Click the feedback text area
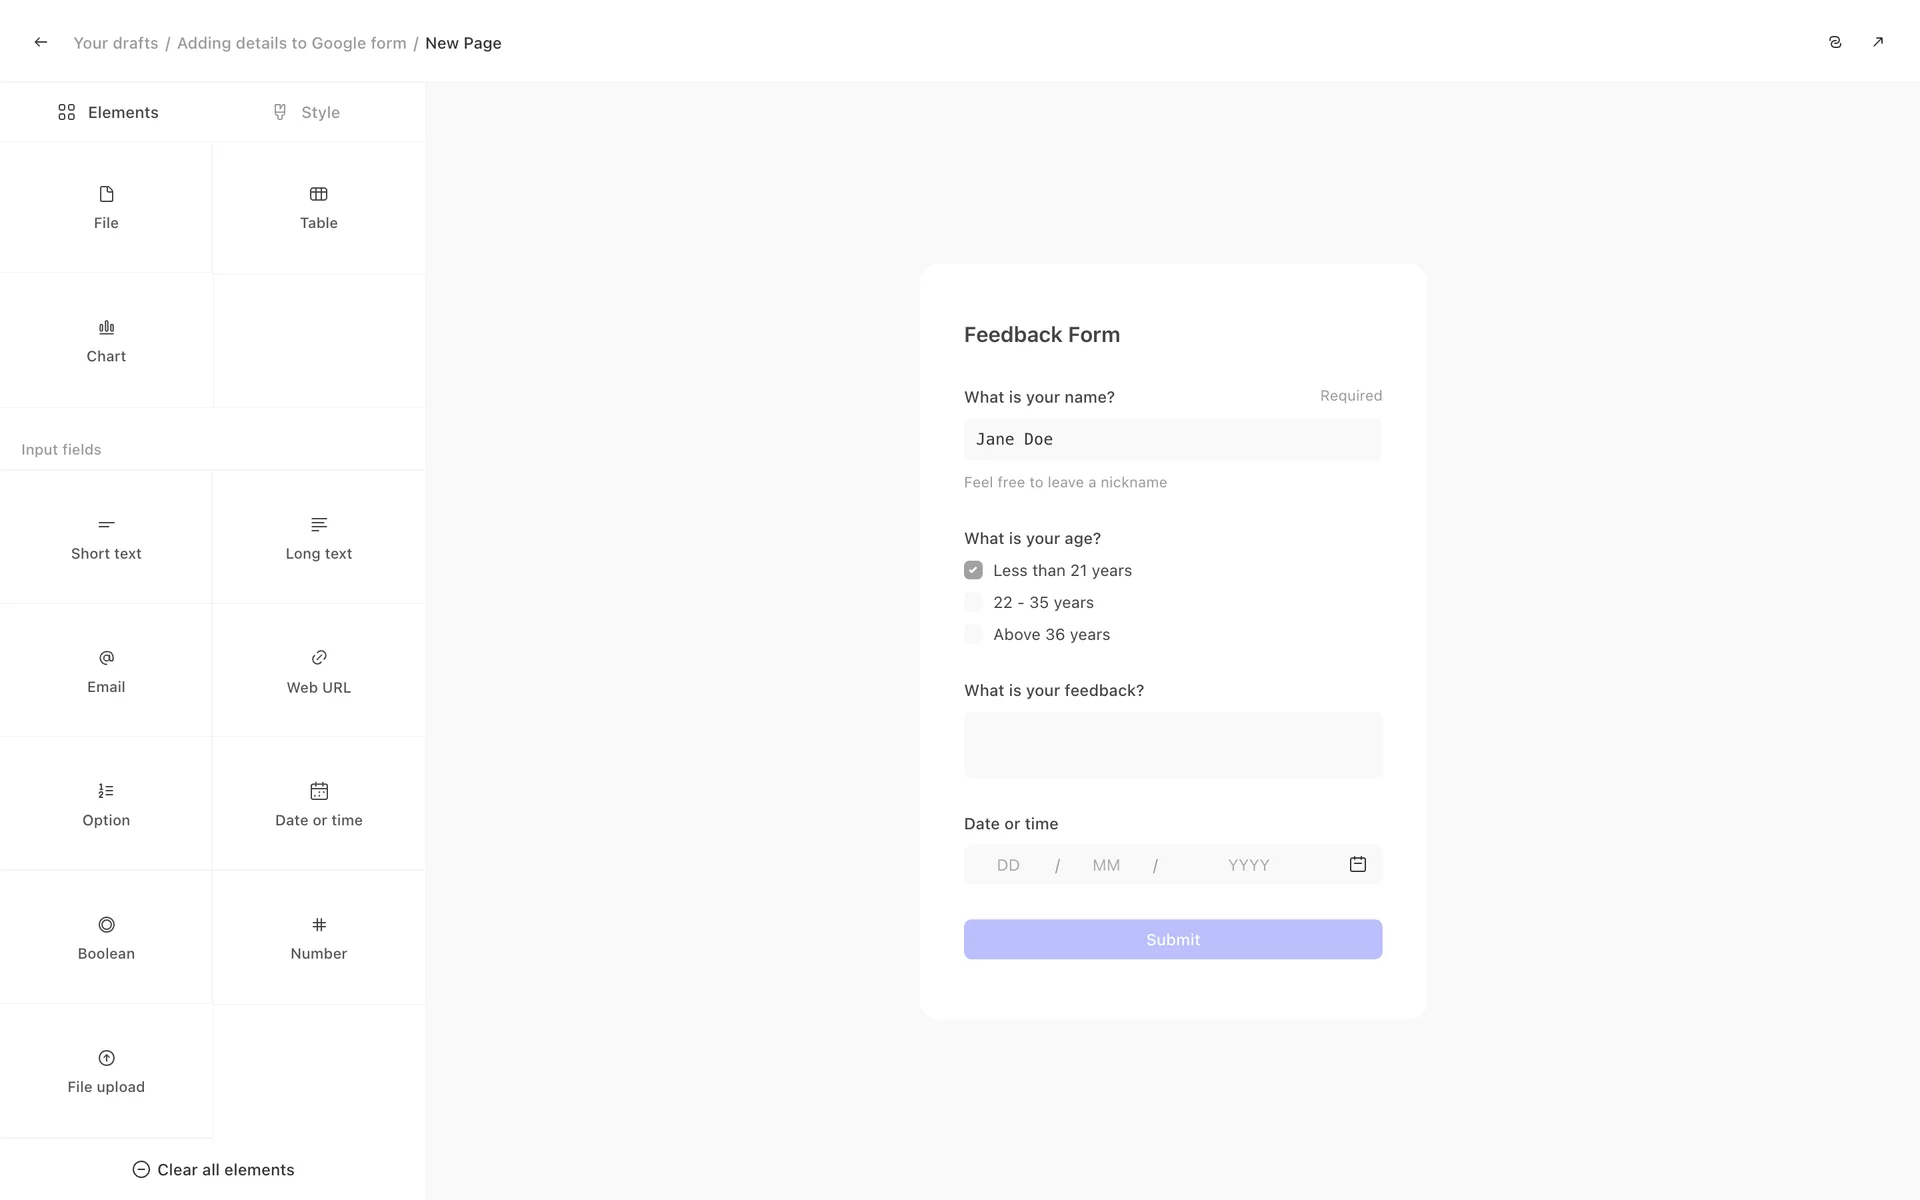Viewport: 1920px width, 1200px height. [1172, 745]
